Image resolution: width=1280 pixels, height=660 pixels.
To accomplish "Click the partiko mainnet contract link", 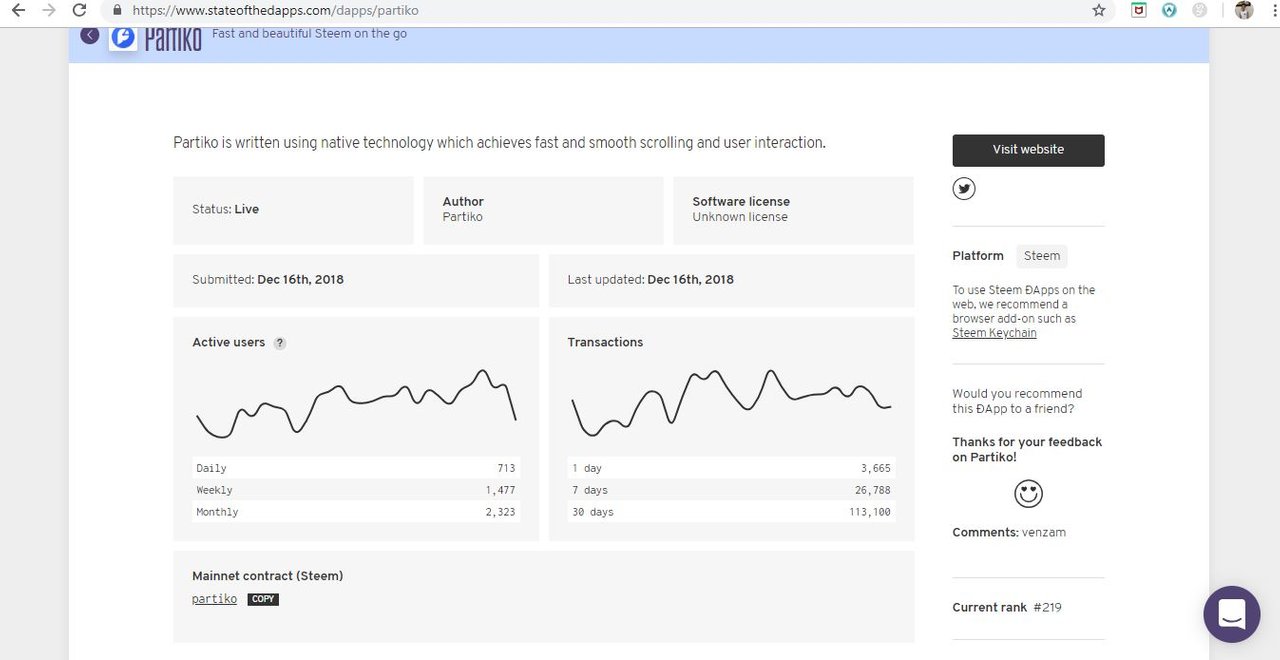I will point(214,599).
